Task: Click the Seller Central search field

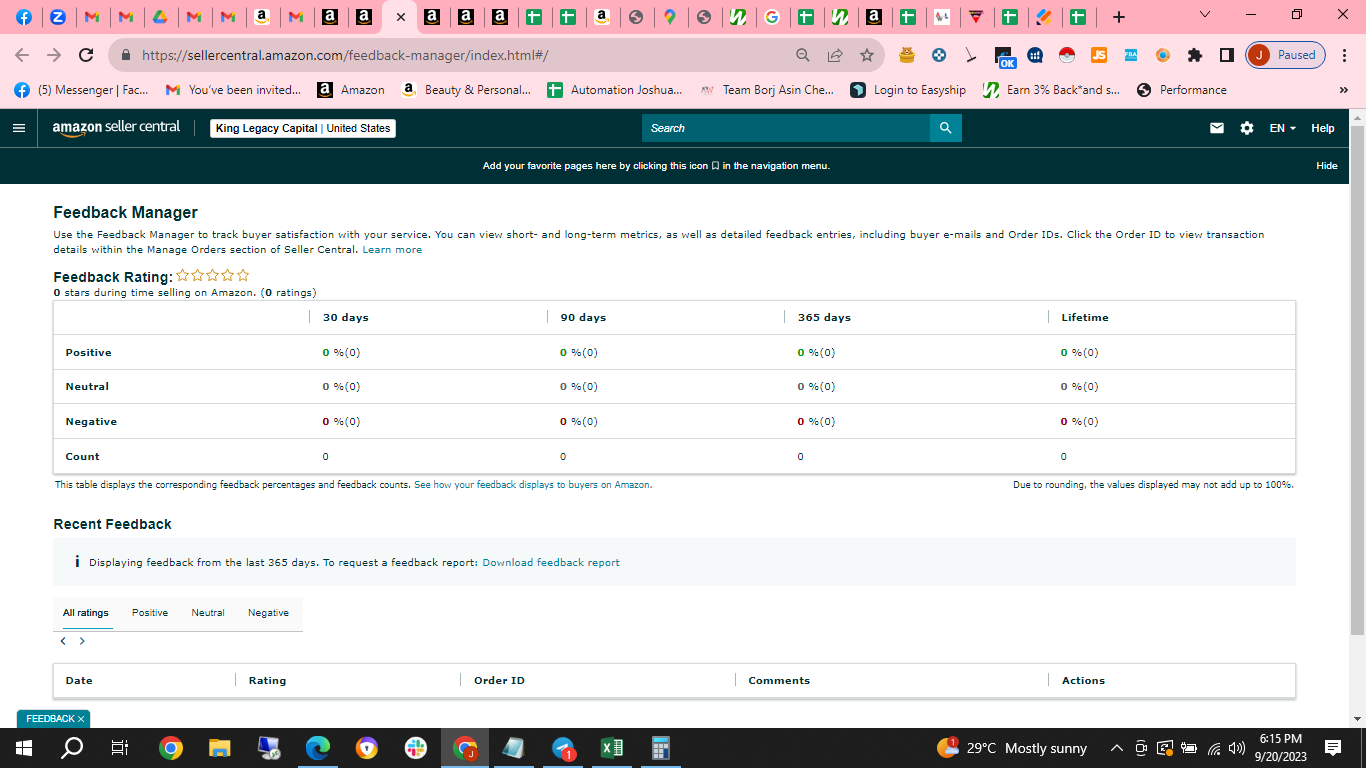Action: [786, 128]
